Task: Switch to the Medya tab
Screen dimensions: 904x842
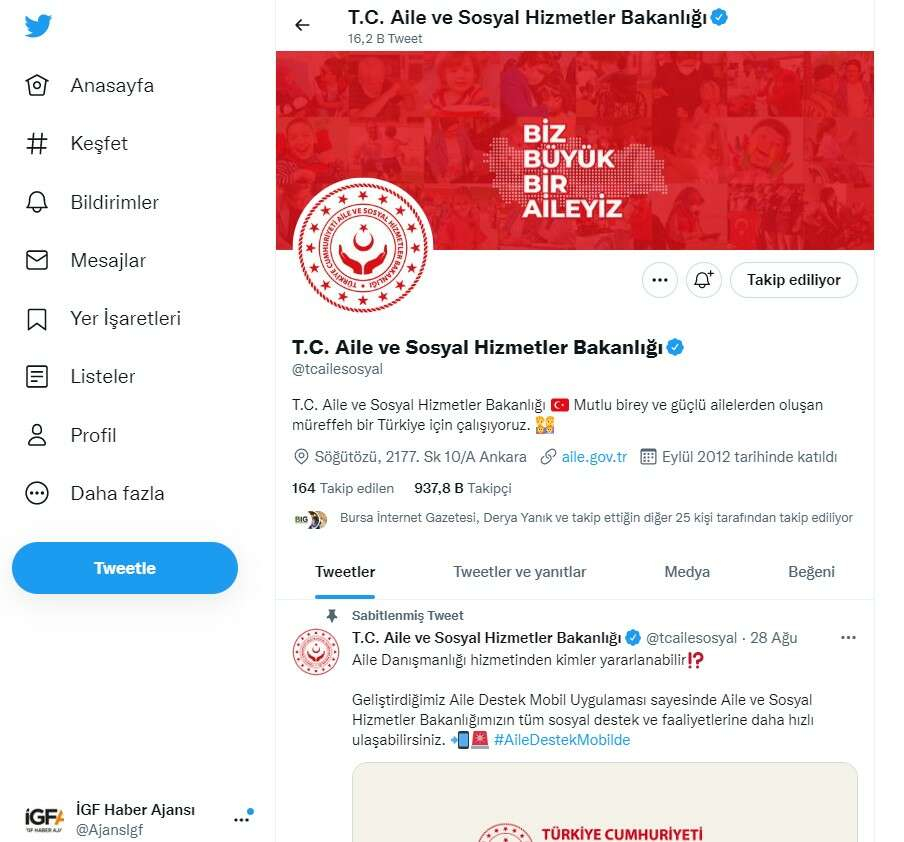Action: click(687, 572)
